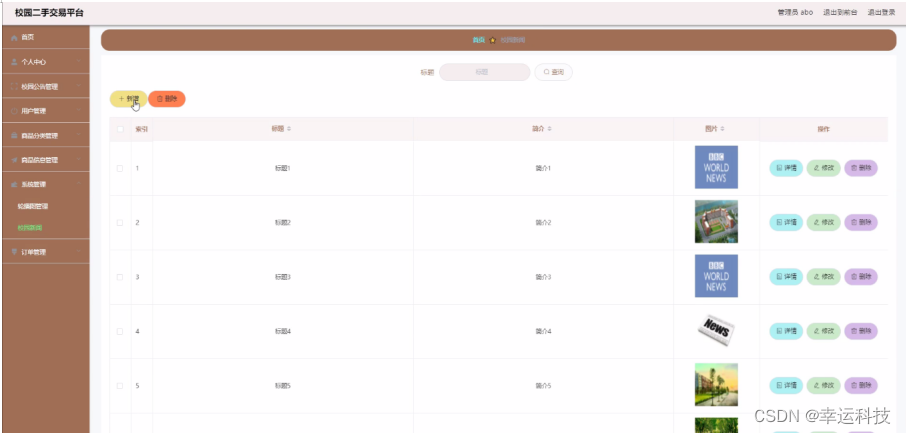Open the BBC World News thumbnail in row 1
The image size is (906, 434).
pyautogui.click(x=716, y=167)
